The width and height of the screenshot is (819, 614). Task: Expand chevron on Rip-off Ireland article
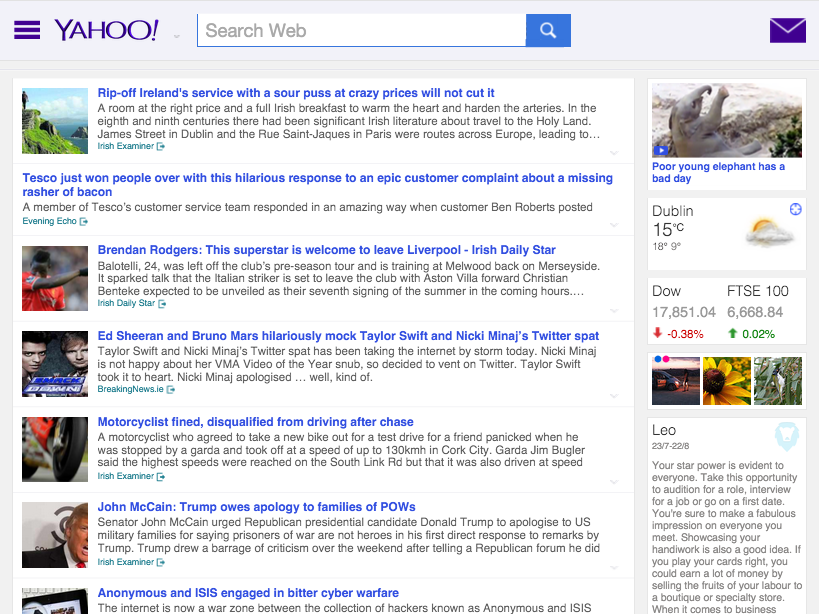point(615,153)
